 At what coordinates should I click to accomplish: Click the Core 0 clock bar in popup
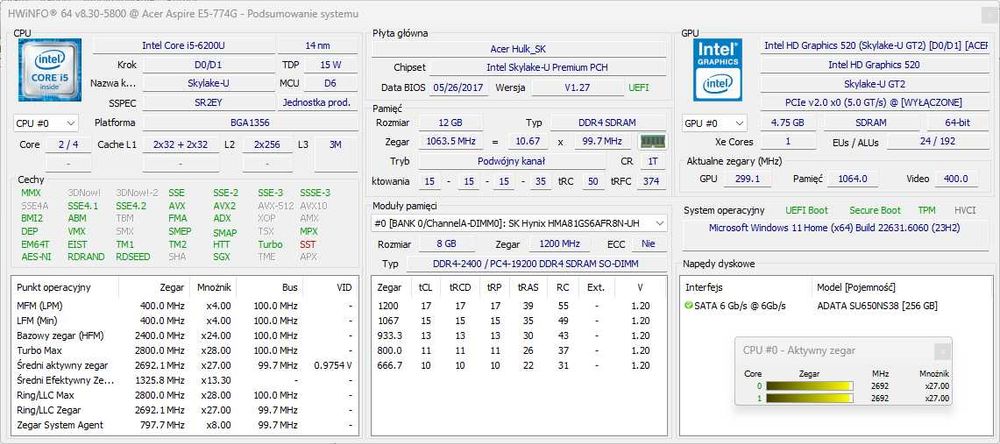[809, 386]
